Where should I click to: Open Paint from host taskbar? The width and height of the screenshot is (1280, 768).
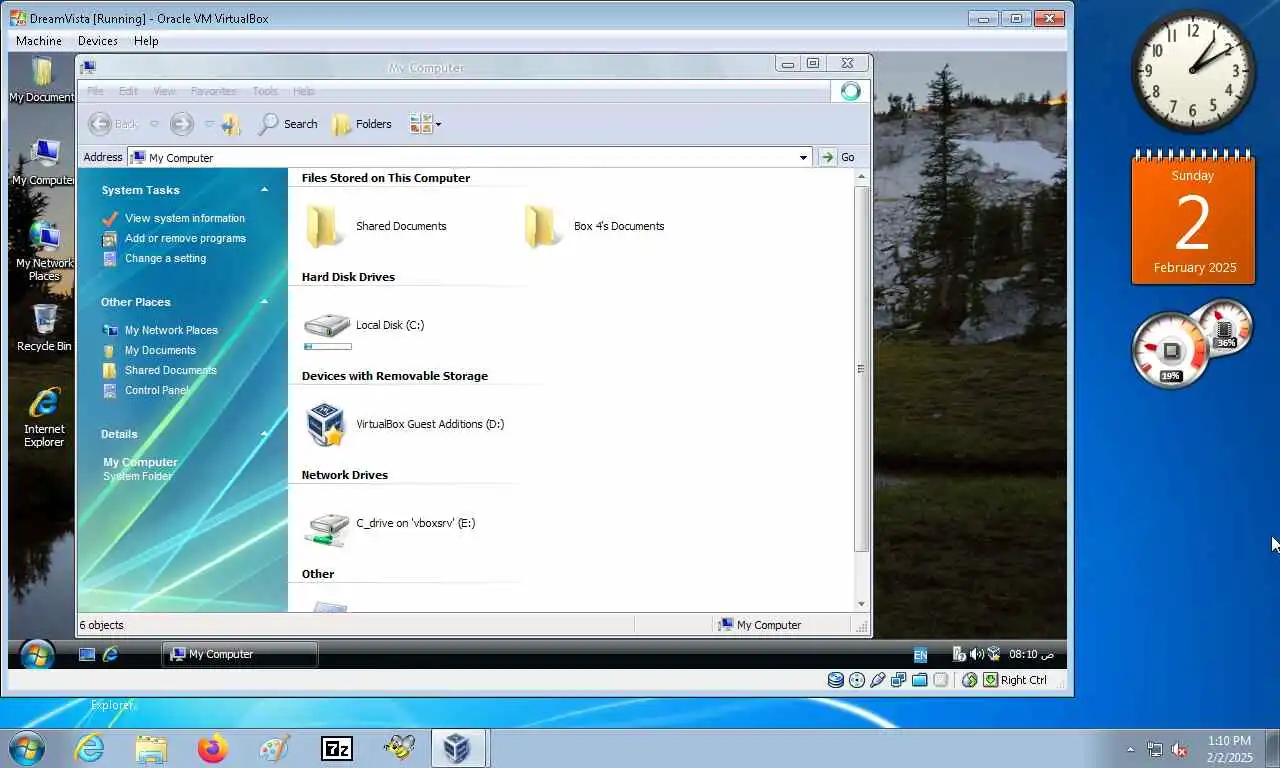tap(274, 748)
